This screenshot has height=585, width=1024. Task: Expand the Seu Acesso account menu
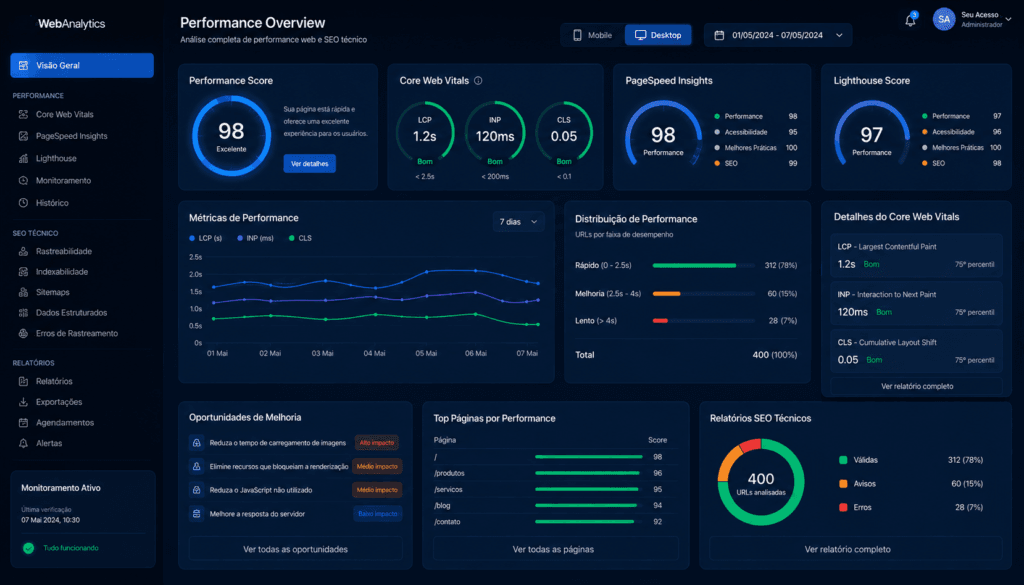tap(1008, 19)
